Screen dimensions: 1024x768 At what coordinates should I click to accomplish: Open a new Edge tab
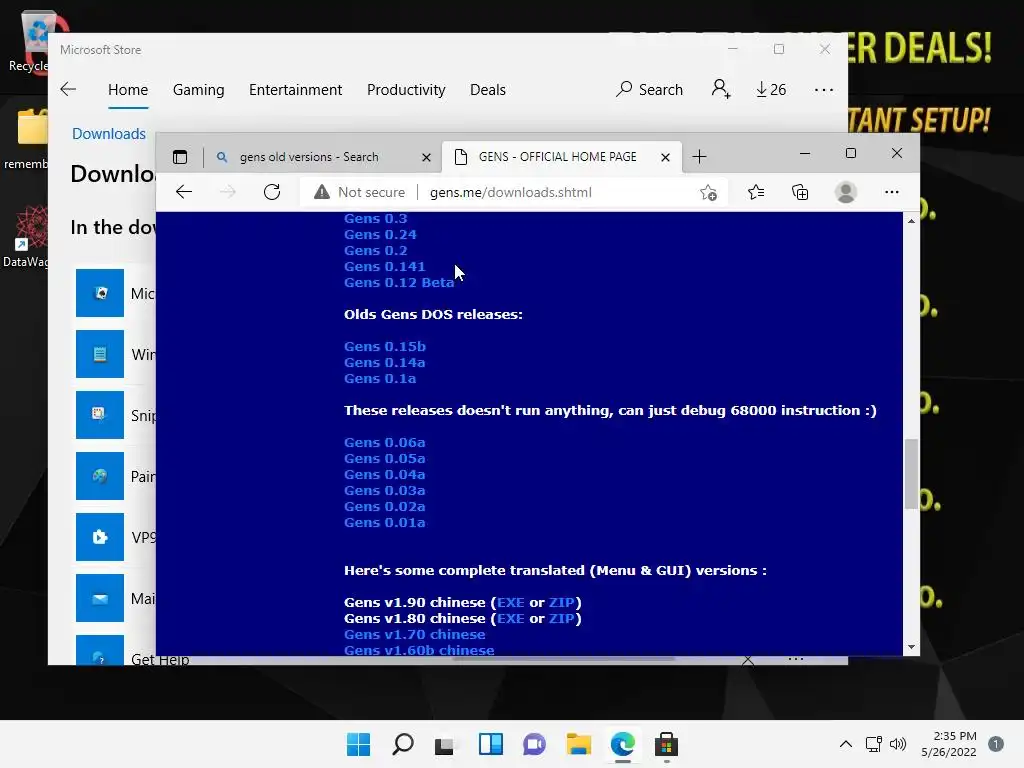point(699,157)
